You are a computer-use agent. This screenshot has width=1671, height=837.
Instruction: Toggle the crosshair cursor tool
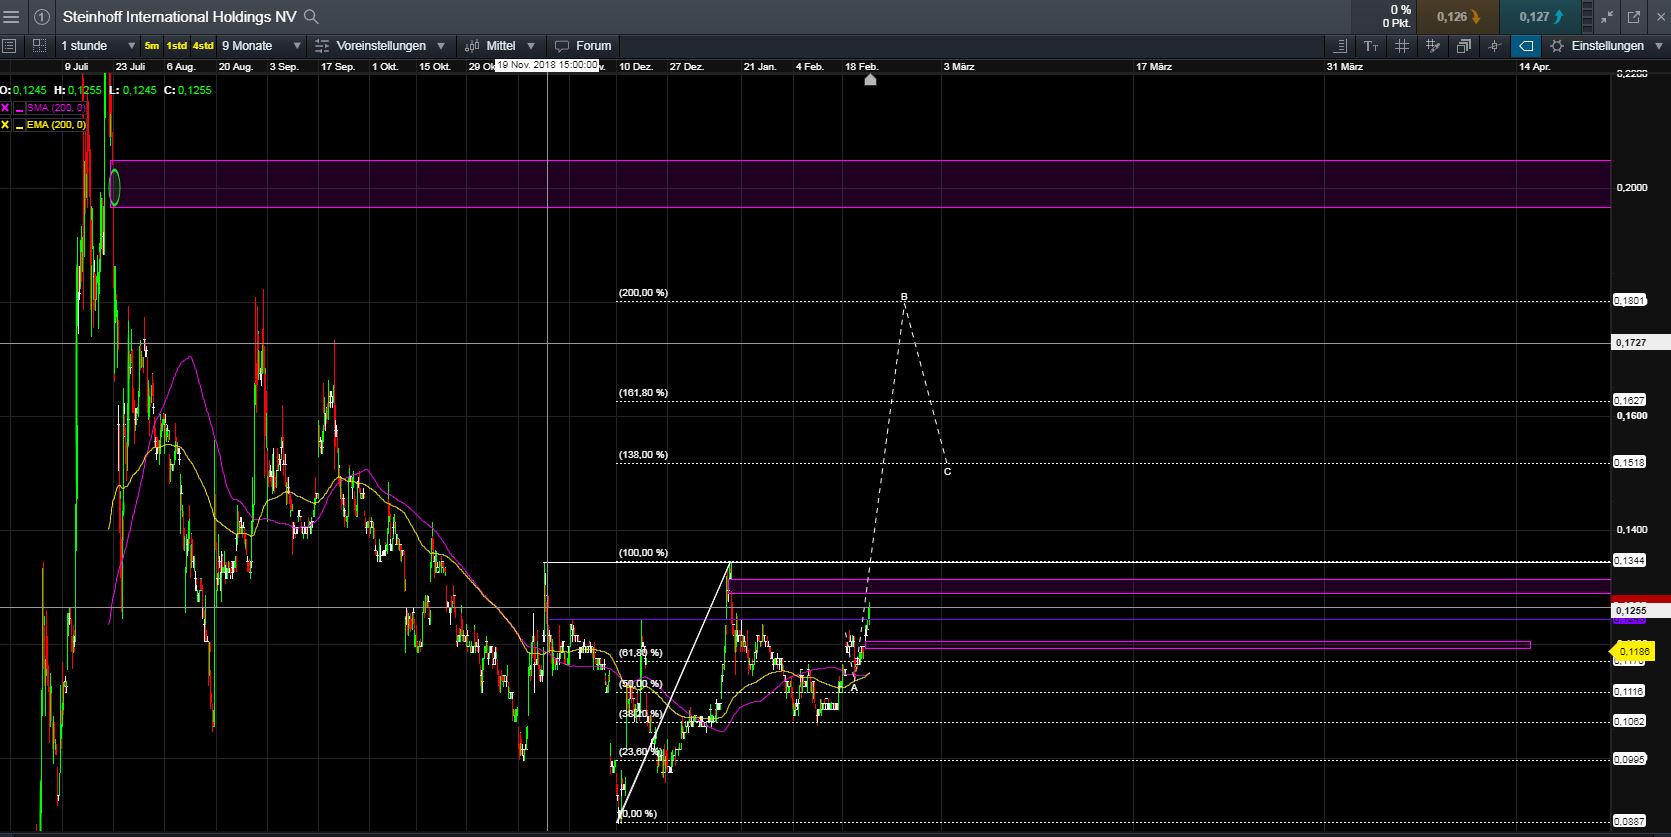click(x=1494, y=46)
